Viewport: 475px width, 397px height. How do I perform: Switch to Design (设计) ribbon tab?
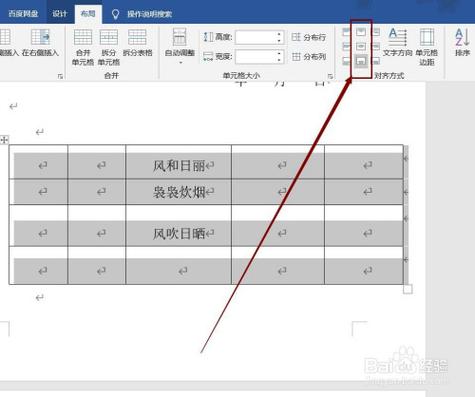click(x=59, y=14)
